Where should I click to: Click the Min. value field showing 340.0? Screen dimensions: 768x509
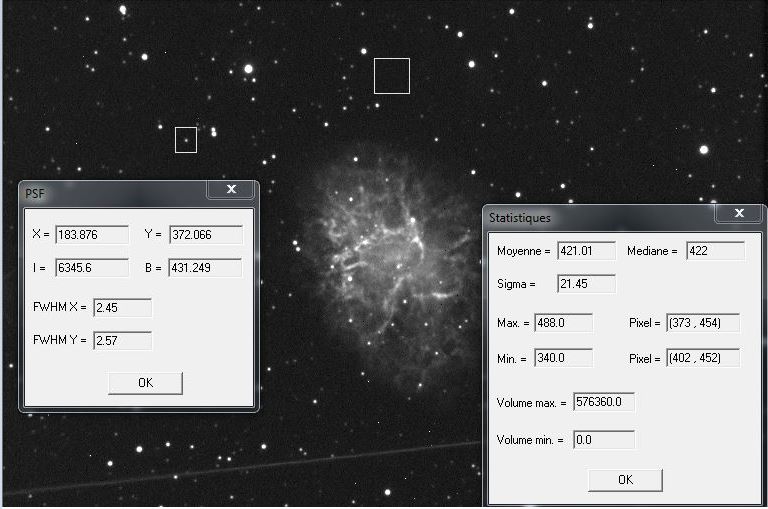(563, 358)
